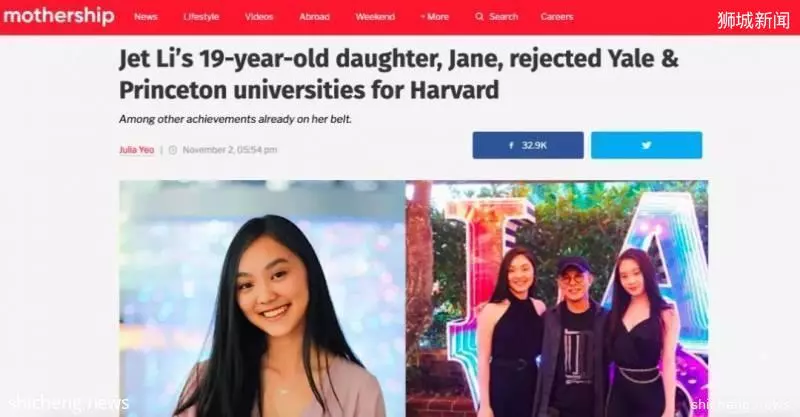Share article on Twitter button
This screenshot has width=800, height=417.
(646, 145)
